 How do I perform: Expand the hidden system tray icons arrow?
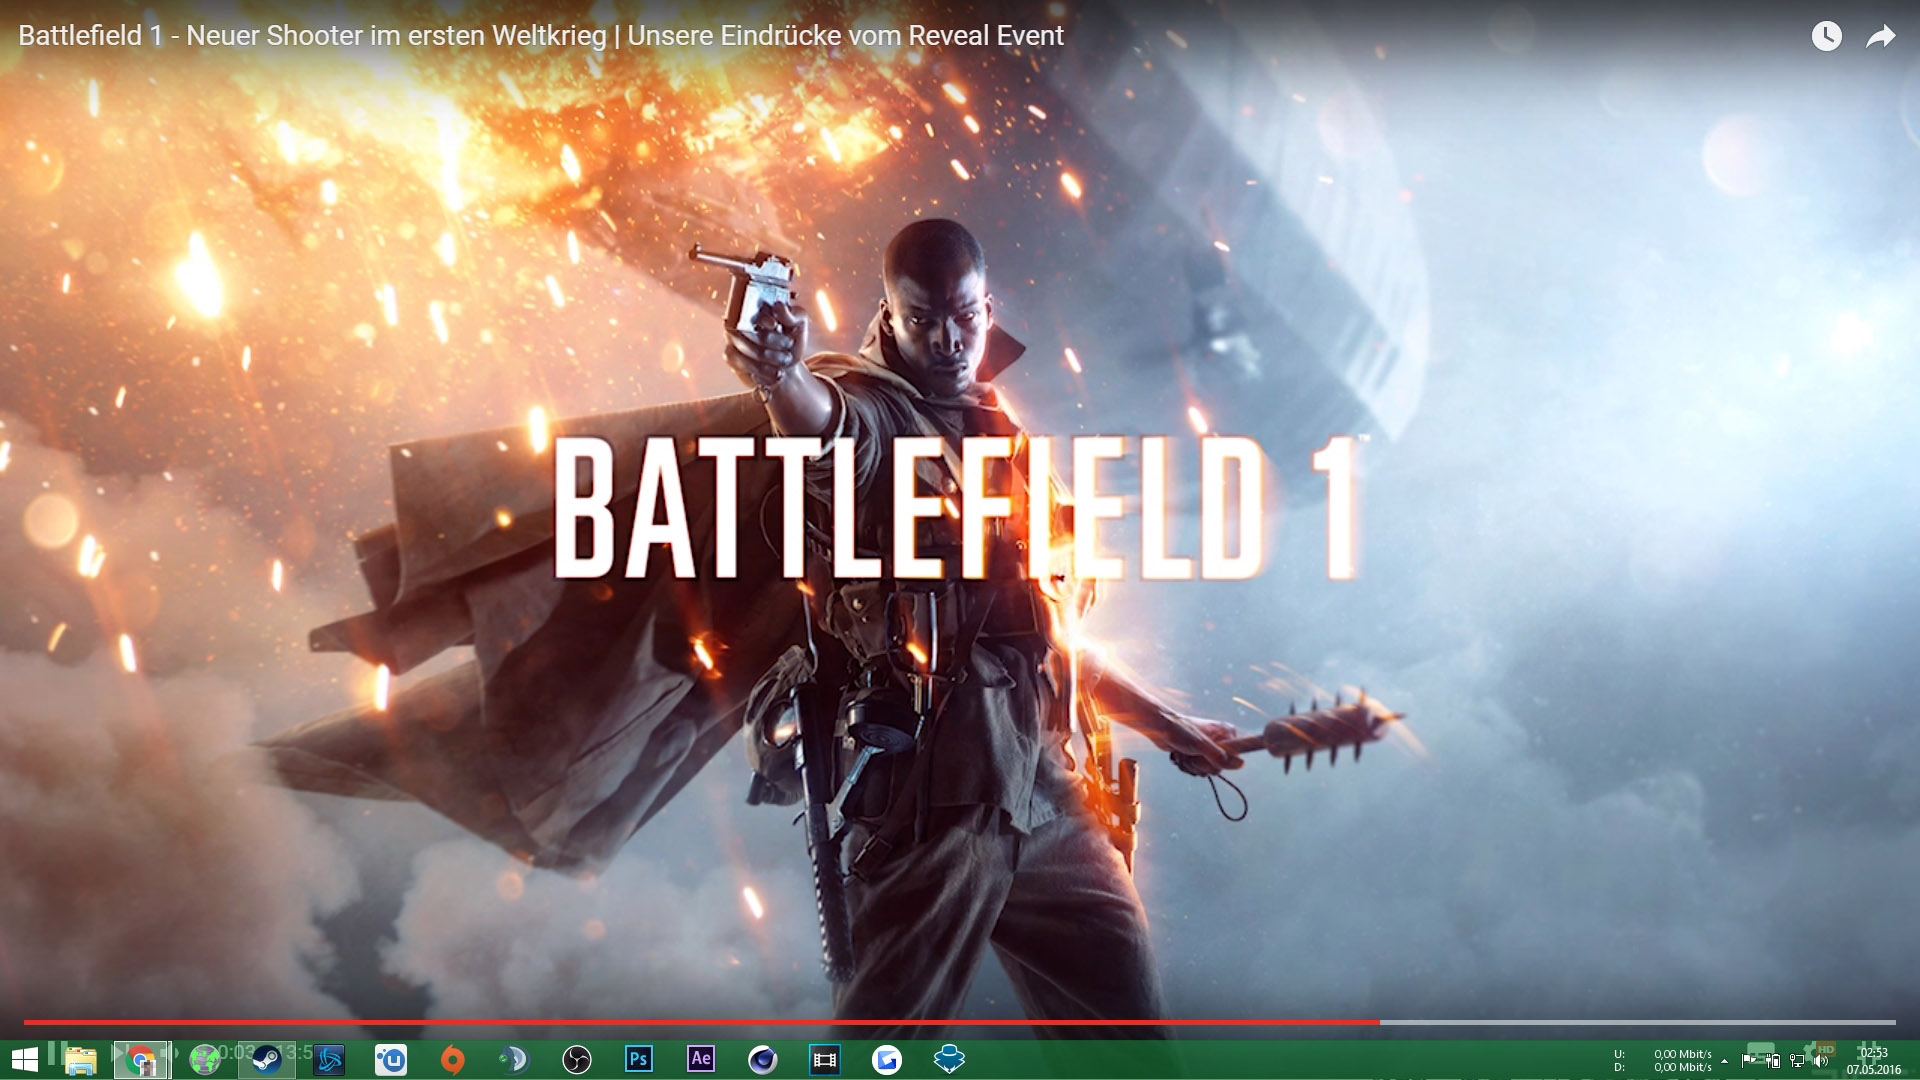click(x=1725, y=1061)
